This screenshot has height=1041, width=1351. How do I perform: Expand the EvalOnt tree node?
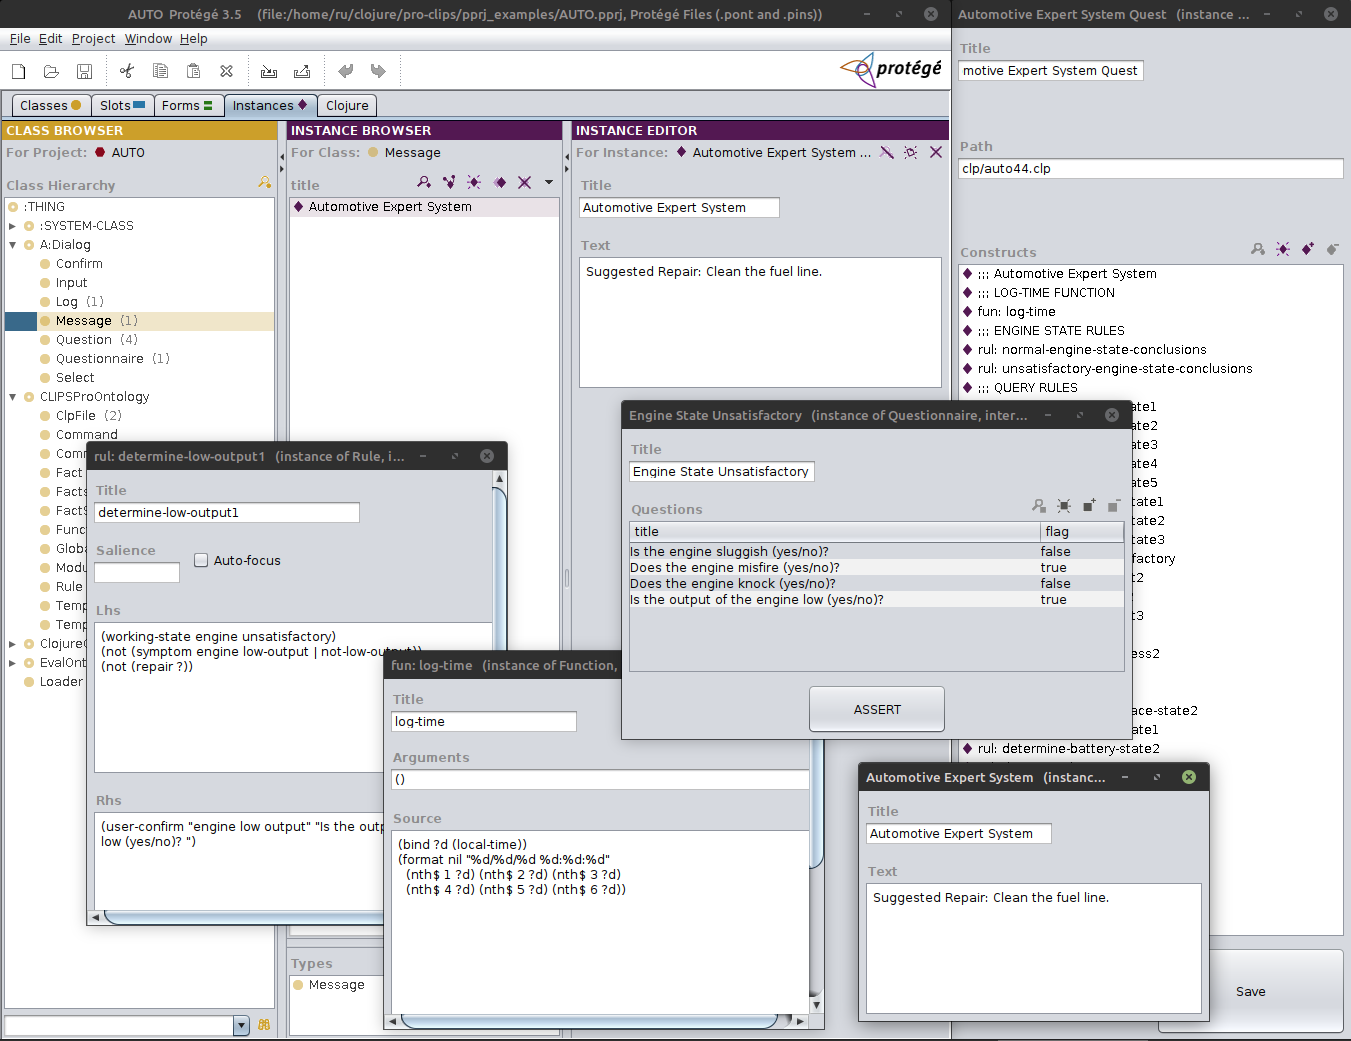pos(12,663)
